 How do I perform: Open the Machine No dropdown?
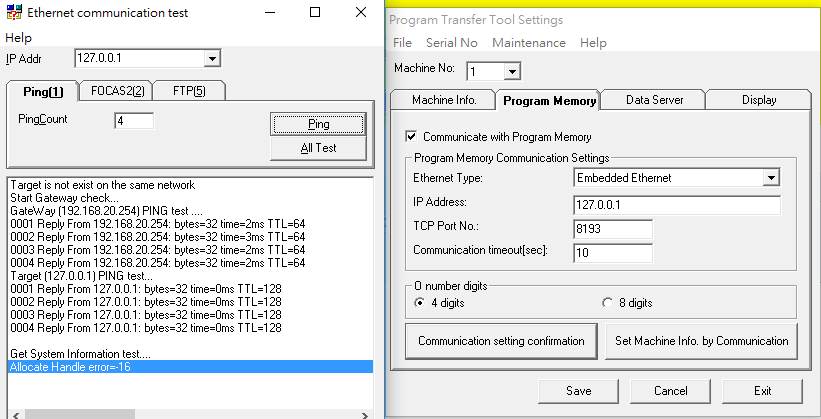point(512,71)
